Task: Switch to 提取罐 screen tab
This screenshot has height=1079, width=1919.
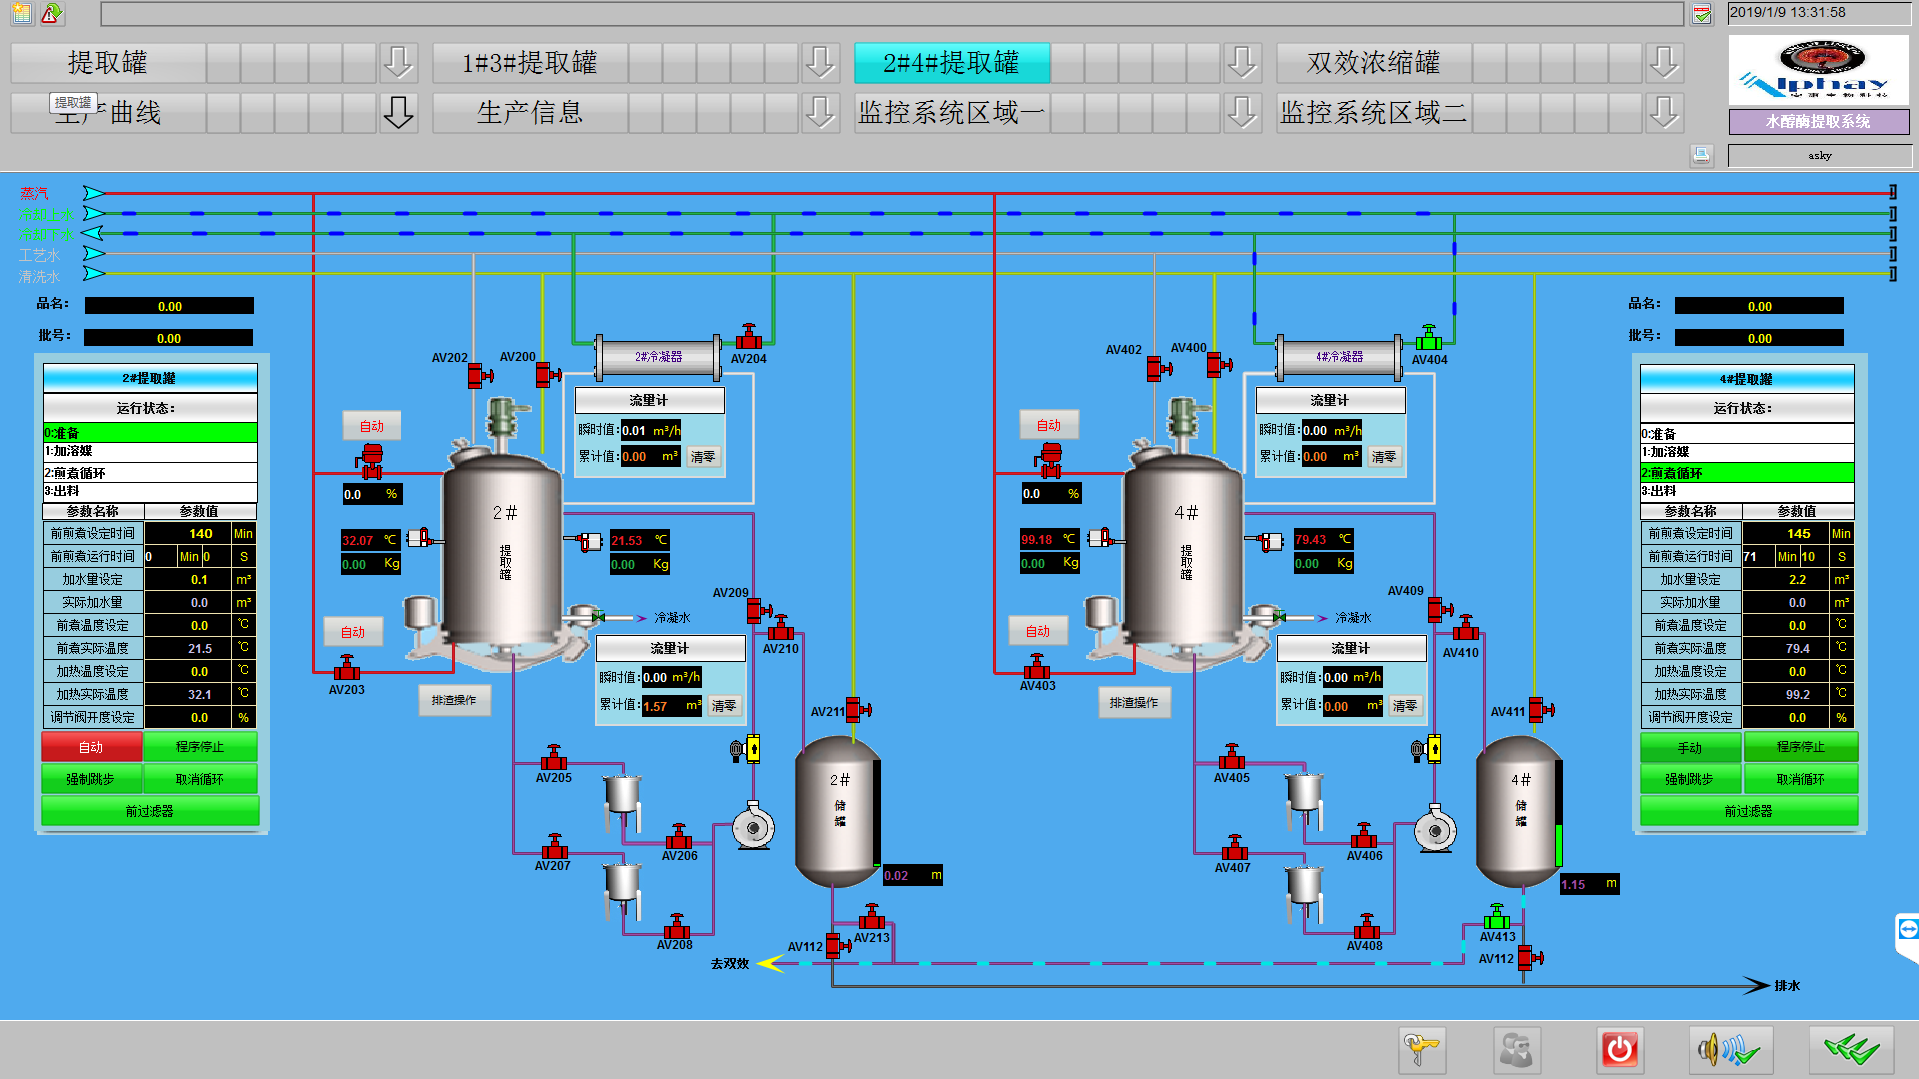Action: [x=108, y=63]
